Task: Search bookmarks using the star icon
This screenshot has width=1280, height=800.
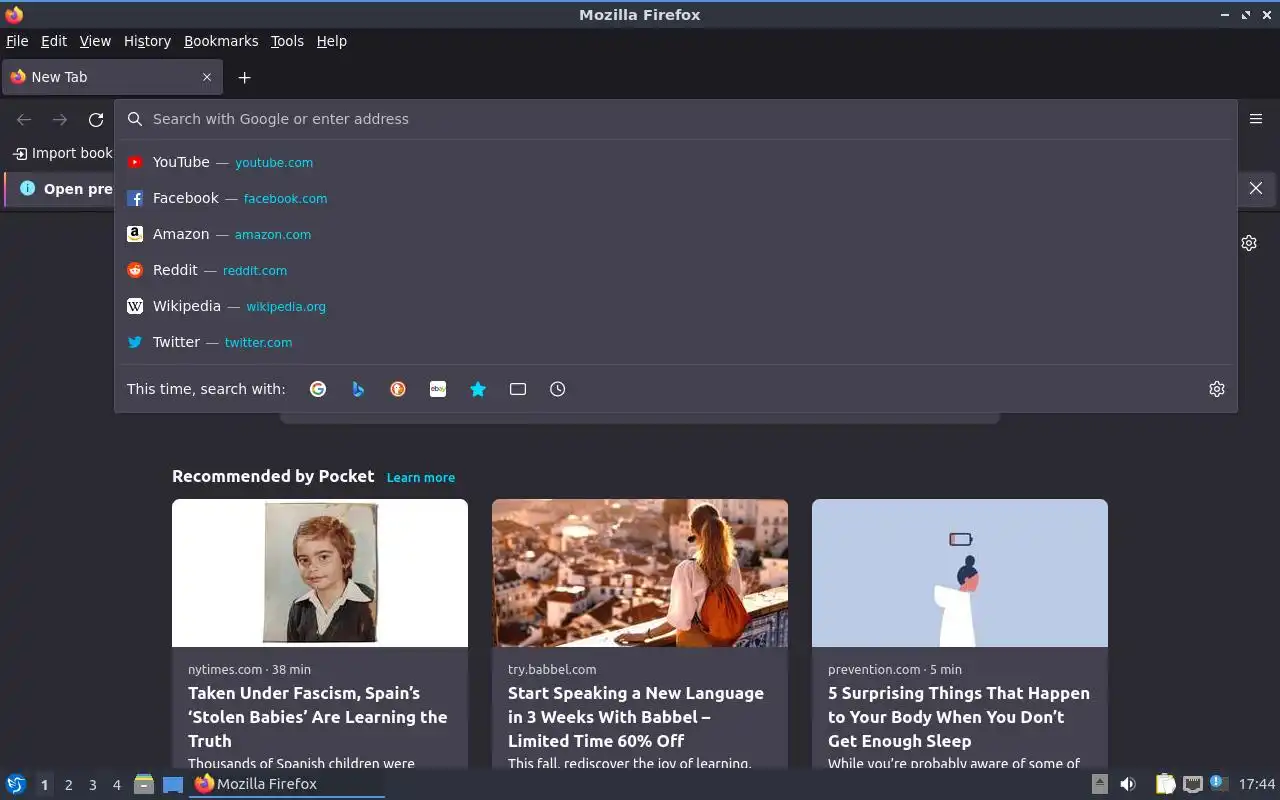Action: [478, 389]
